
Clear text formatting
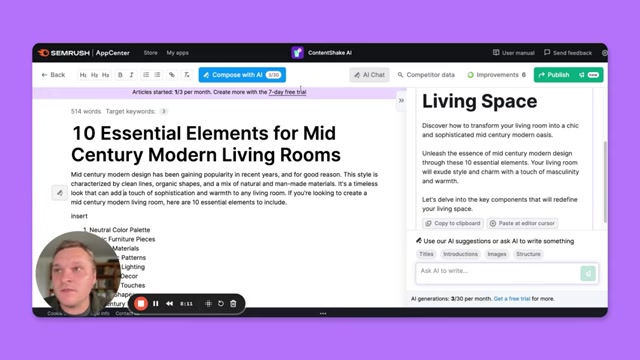coord(187,75)
